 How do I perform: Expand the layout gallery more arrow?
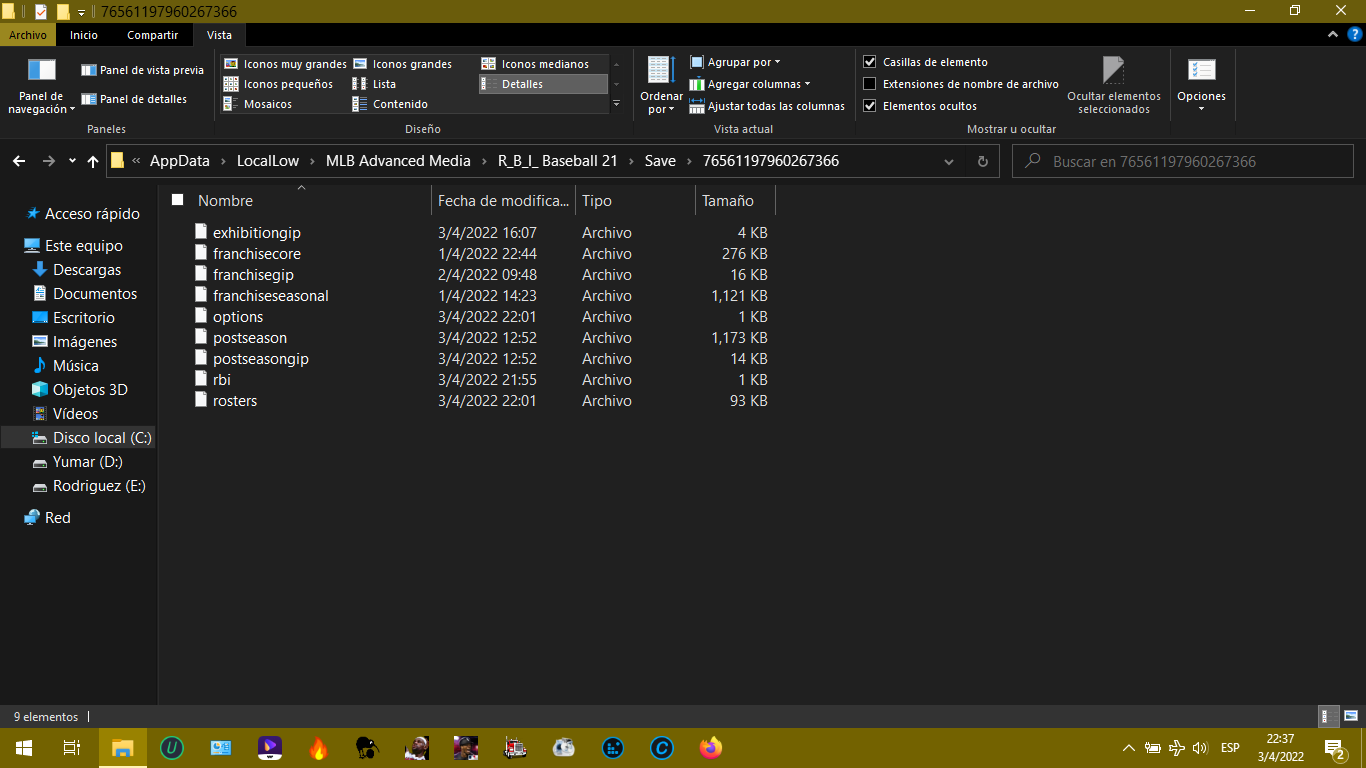pyautogui.click(x=616, y=104)
